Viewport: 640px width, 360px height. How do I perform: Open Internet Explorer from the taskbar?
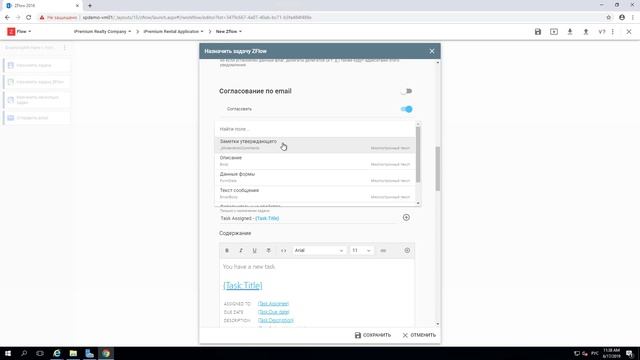[x=57, y=353]
